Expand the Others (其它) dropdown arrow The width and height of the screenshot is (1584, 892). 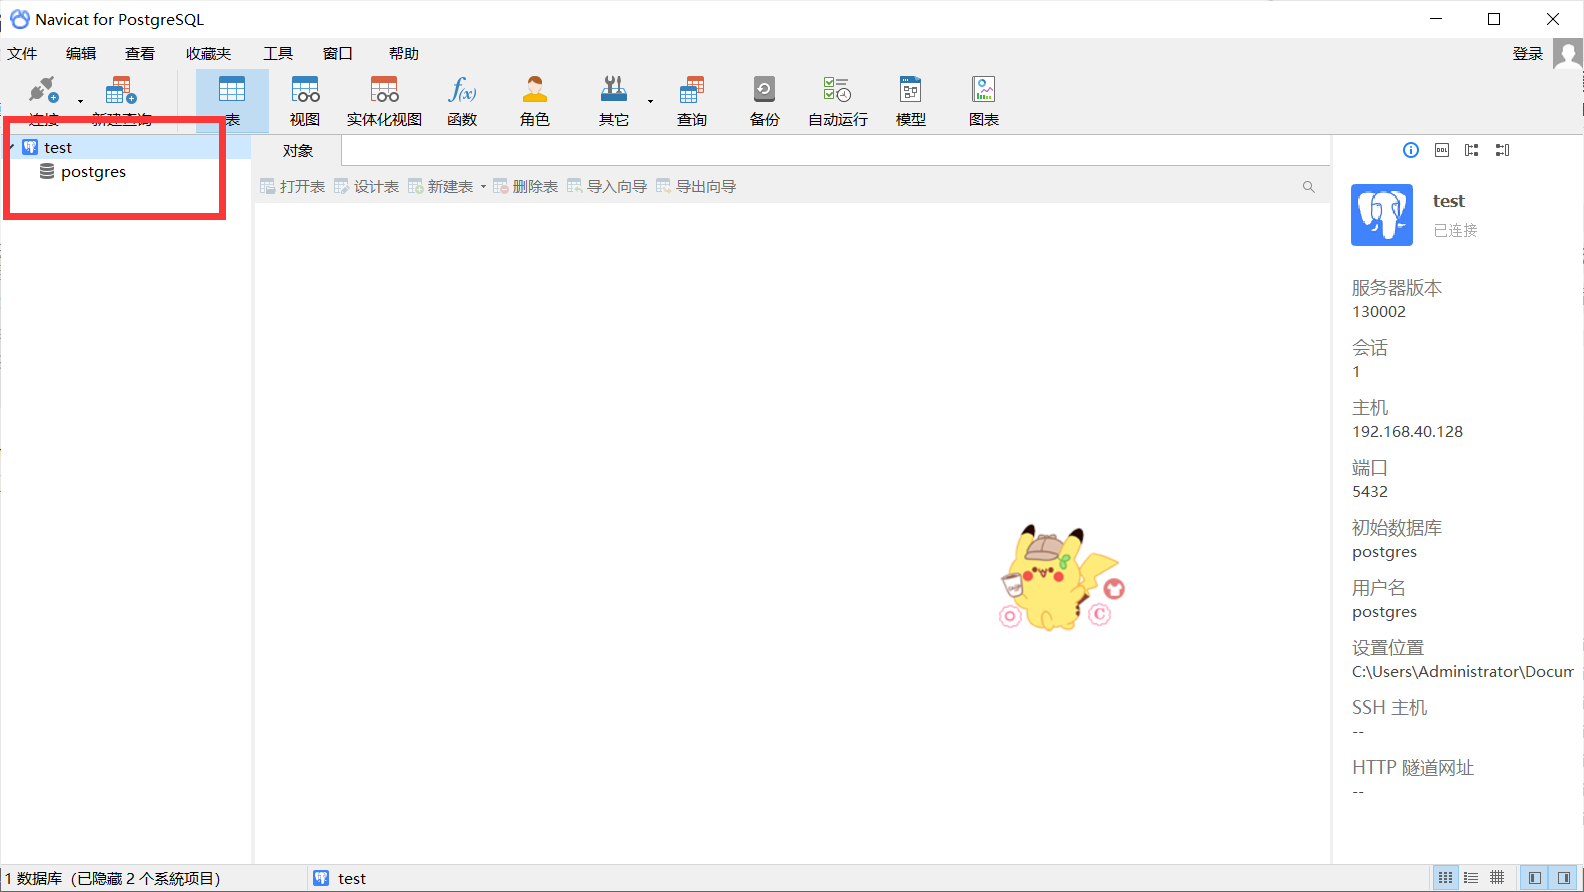point(650,101)
